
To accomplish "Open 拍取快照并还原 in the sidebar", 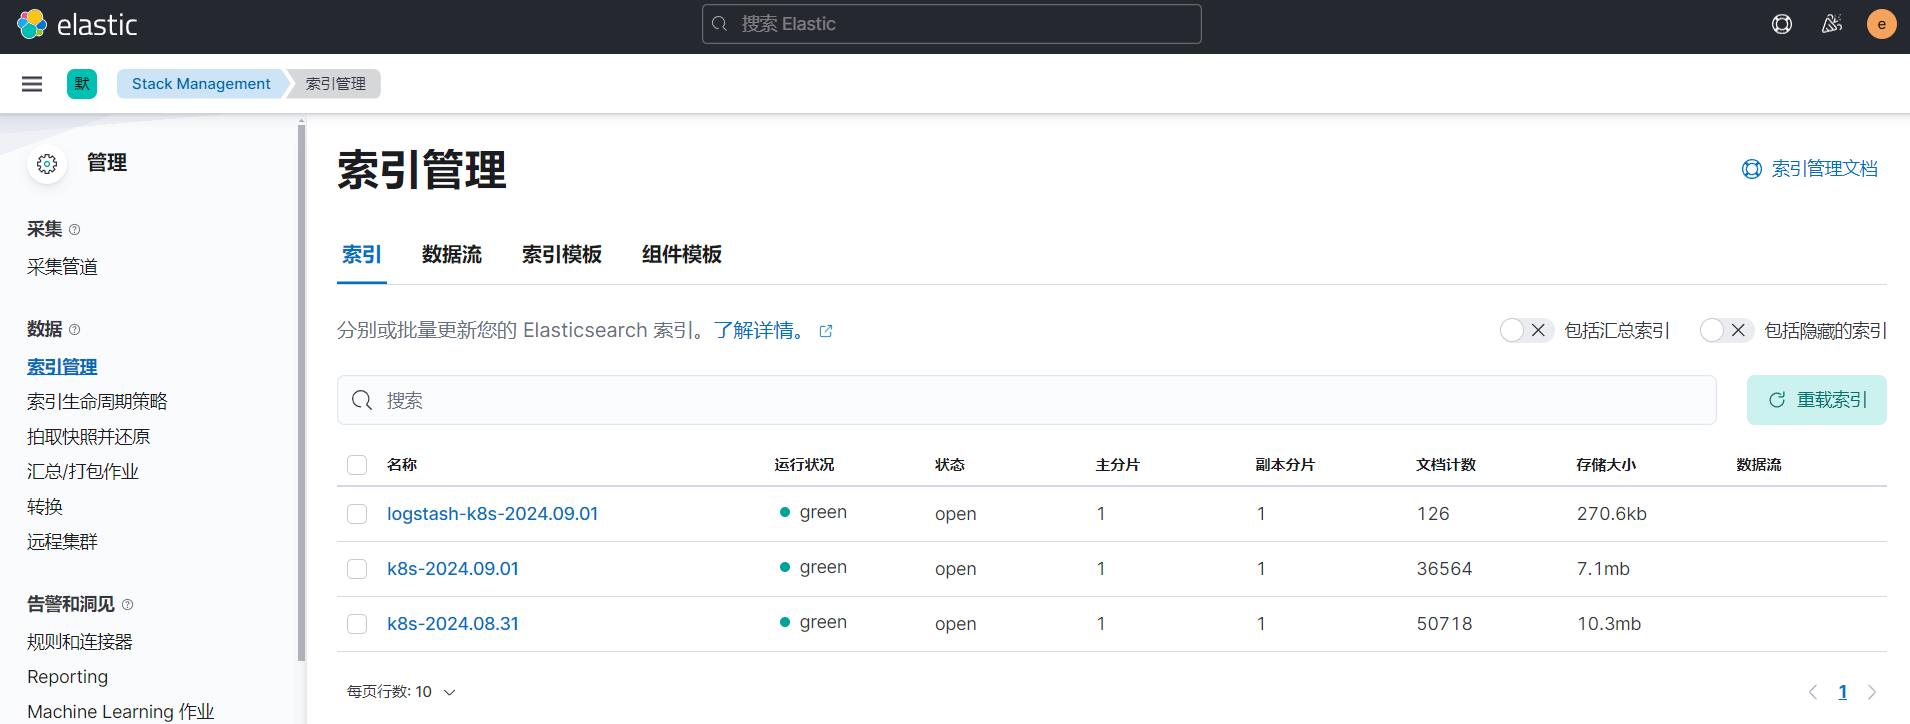I will click(88, 437).
